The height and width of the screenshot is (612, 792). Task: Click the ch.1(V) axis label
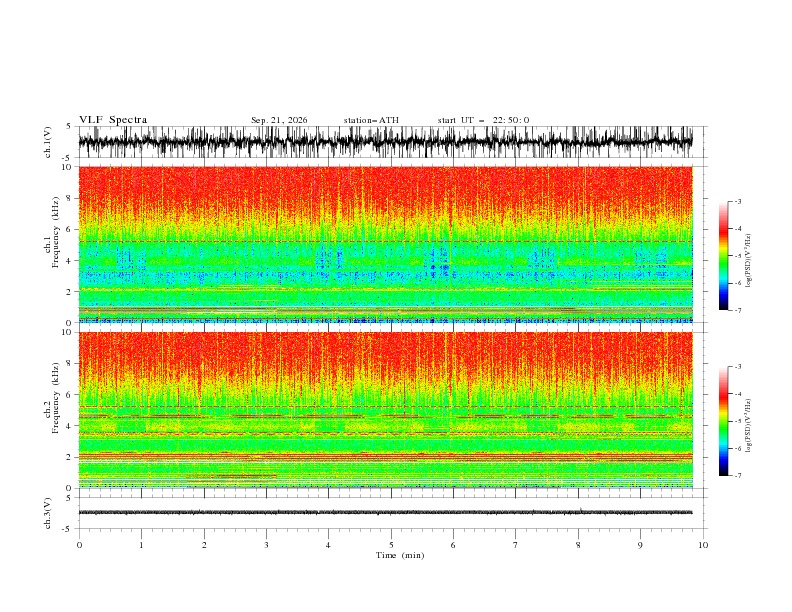(x=48, y=142)
